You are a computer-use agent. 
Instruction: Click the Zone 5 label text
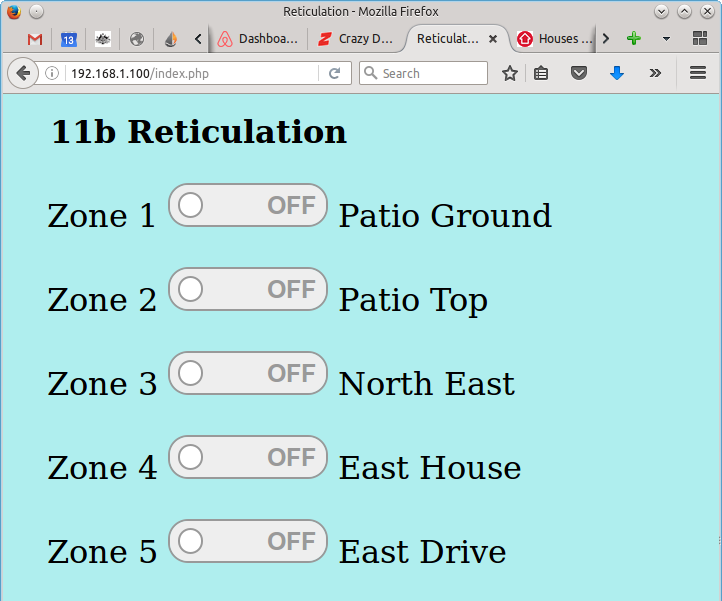pos(102,552)
